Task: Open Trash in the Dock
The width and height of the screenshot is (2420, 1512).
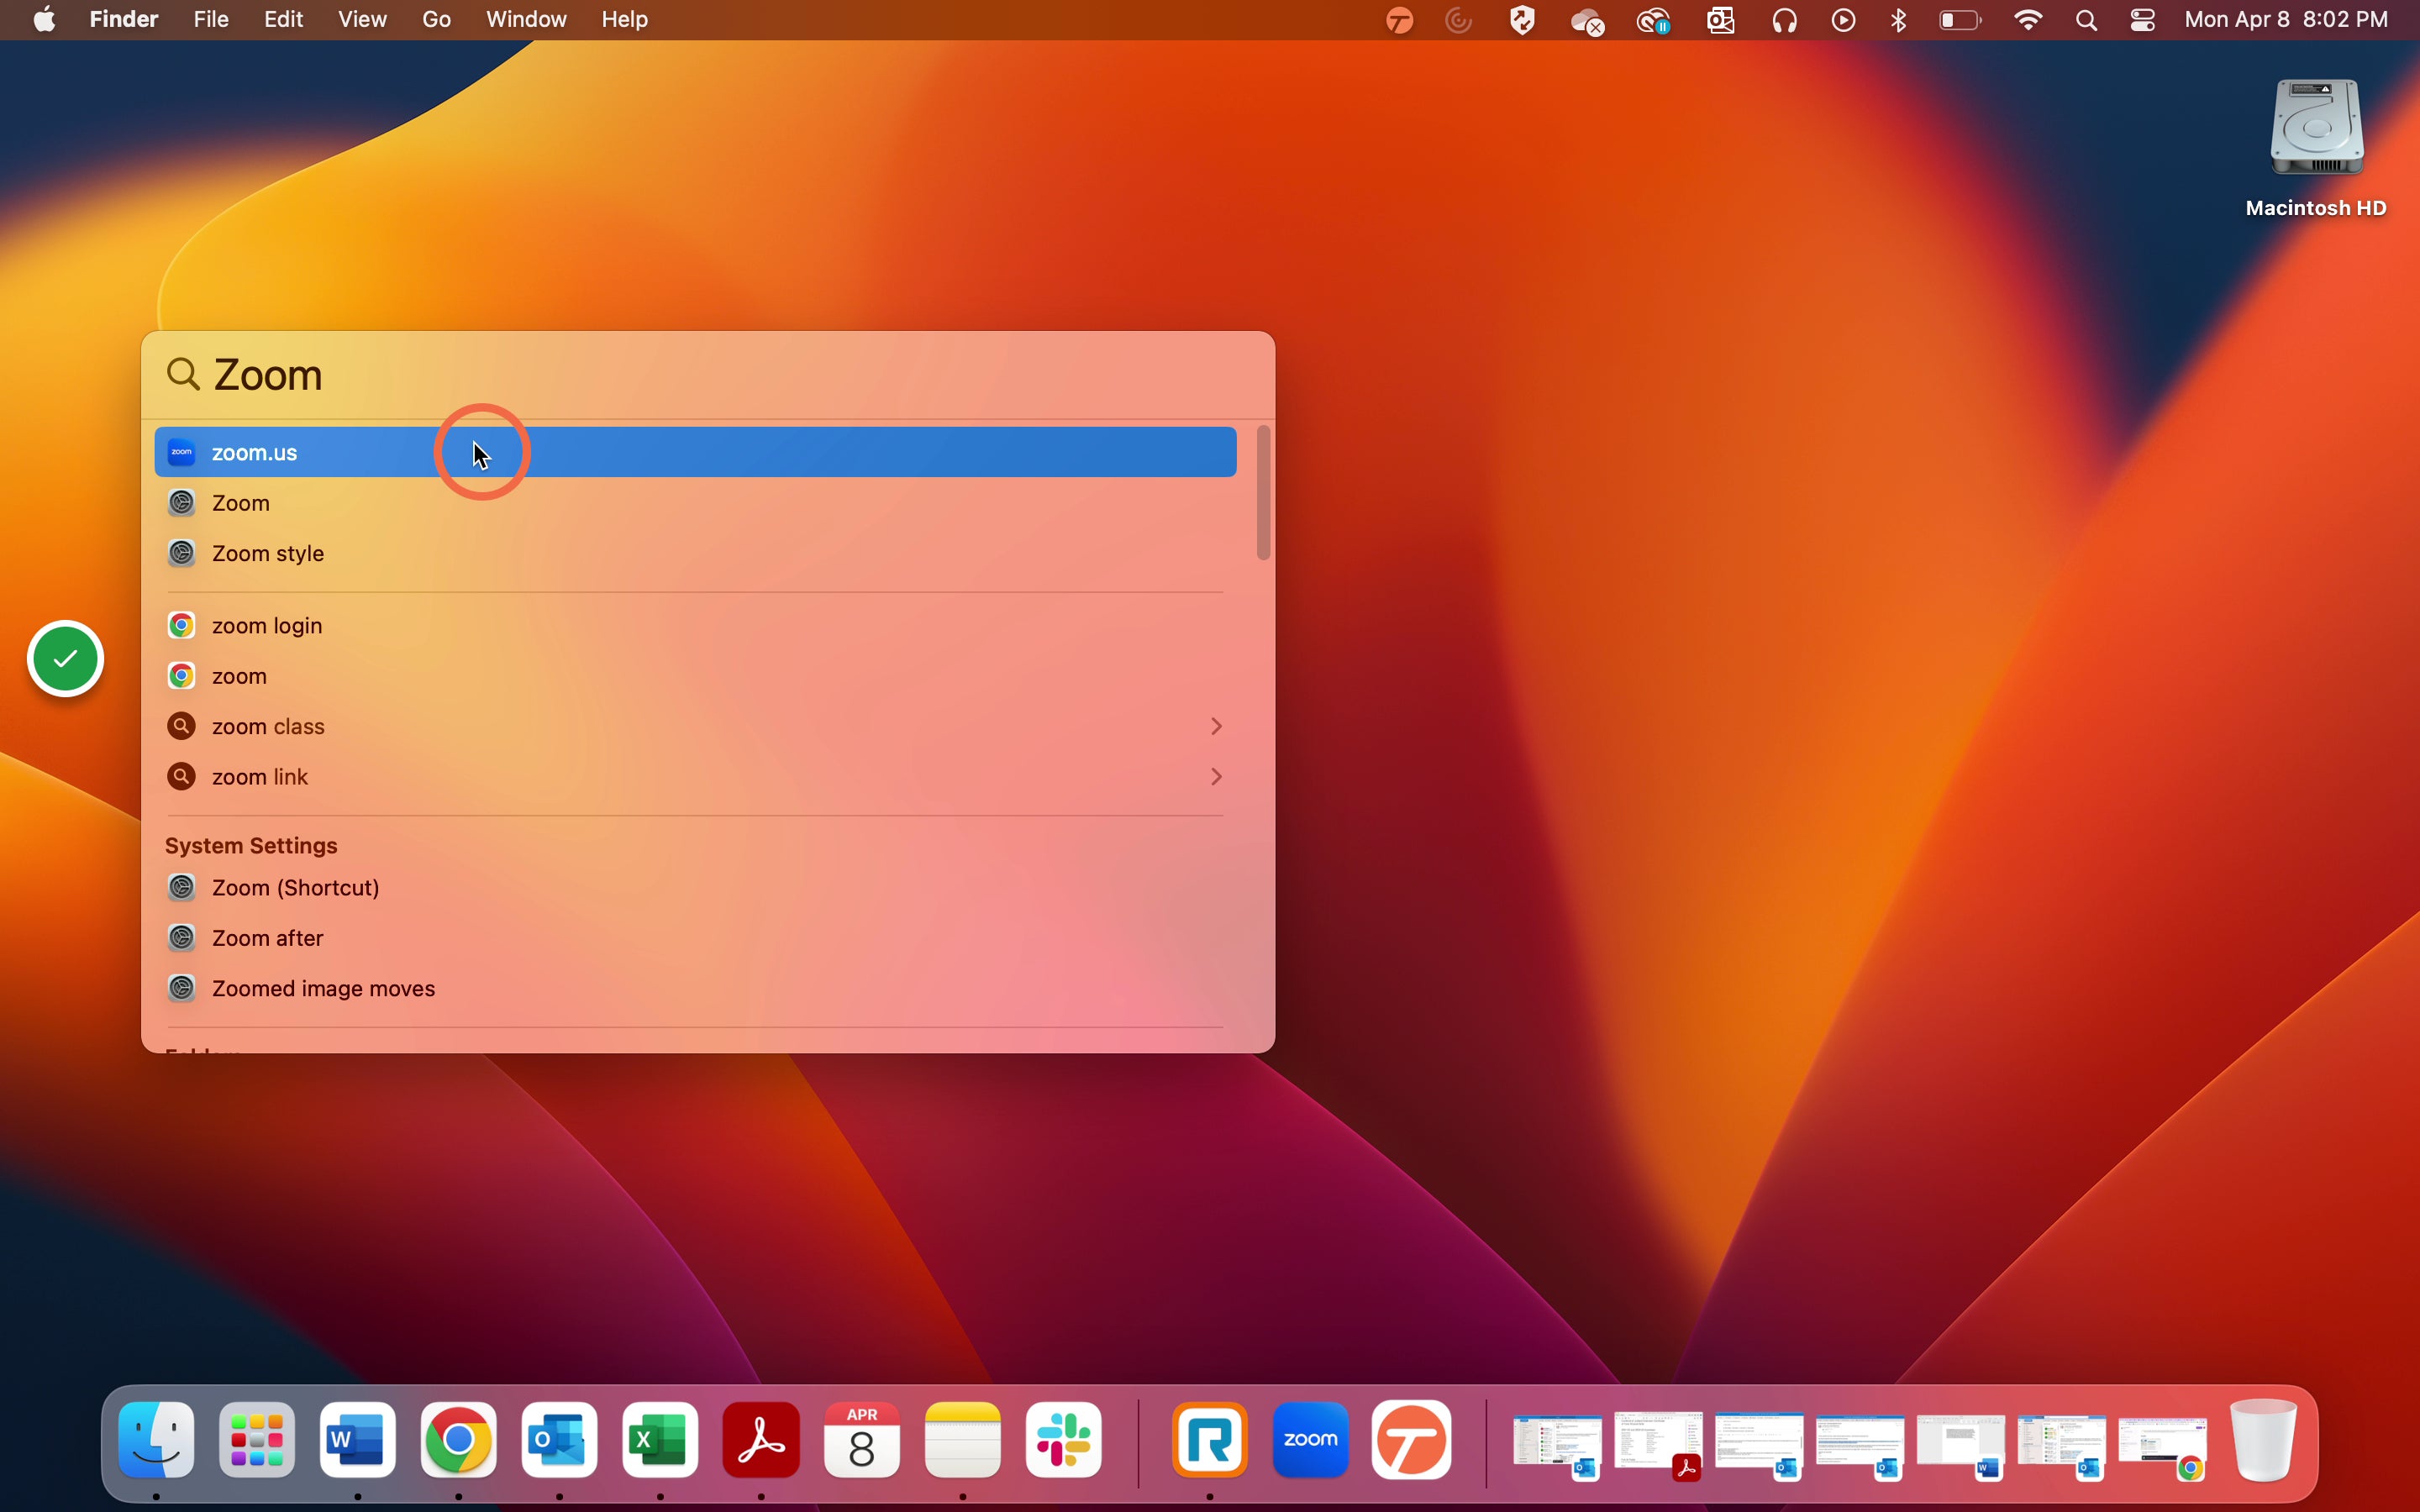Action: pos(2264,1440)
